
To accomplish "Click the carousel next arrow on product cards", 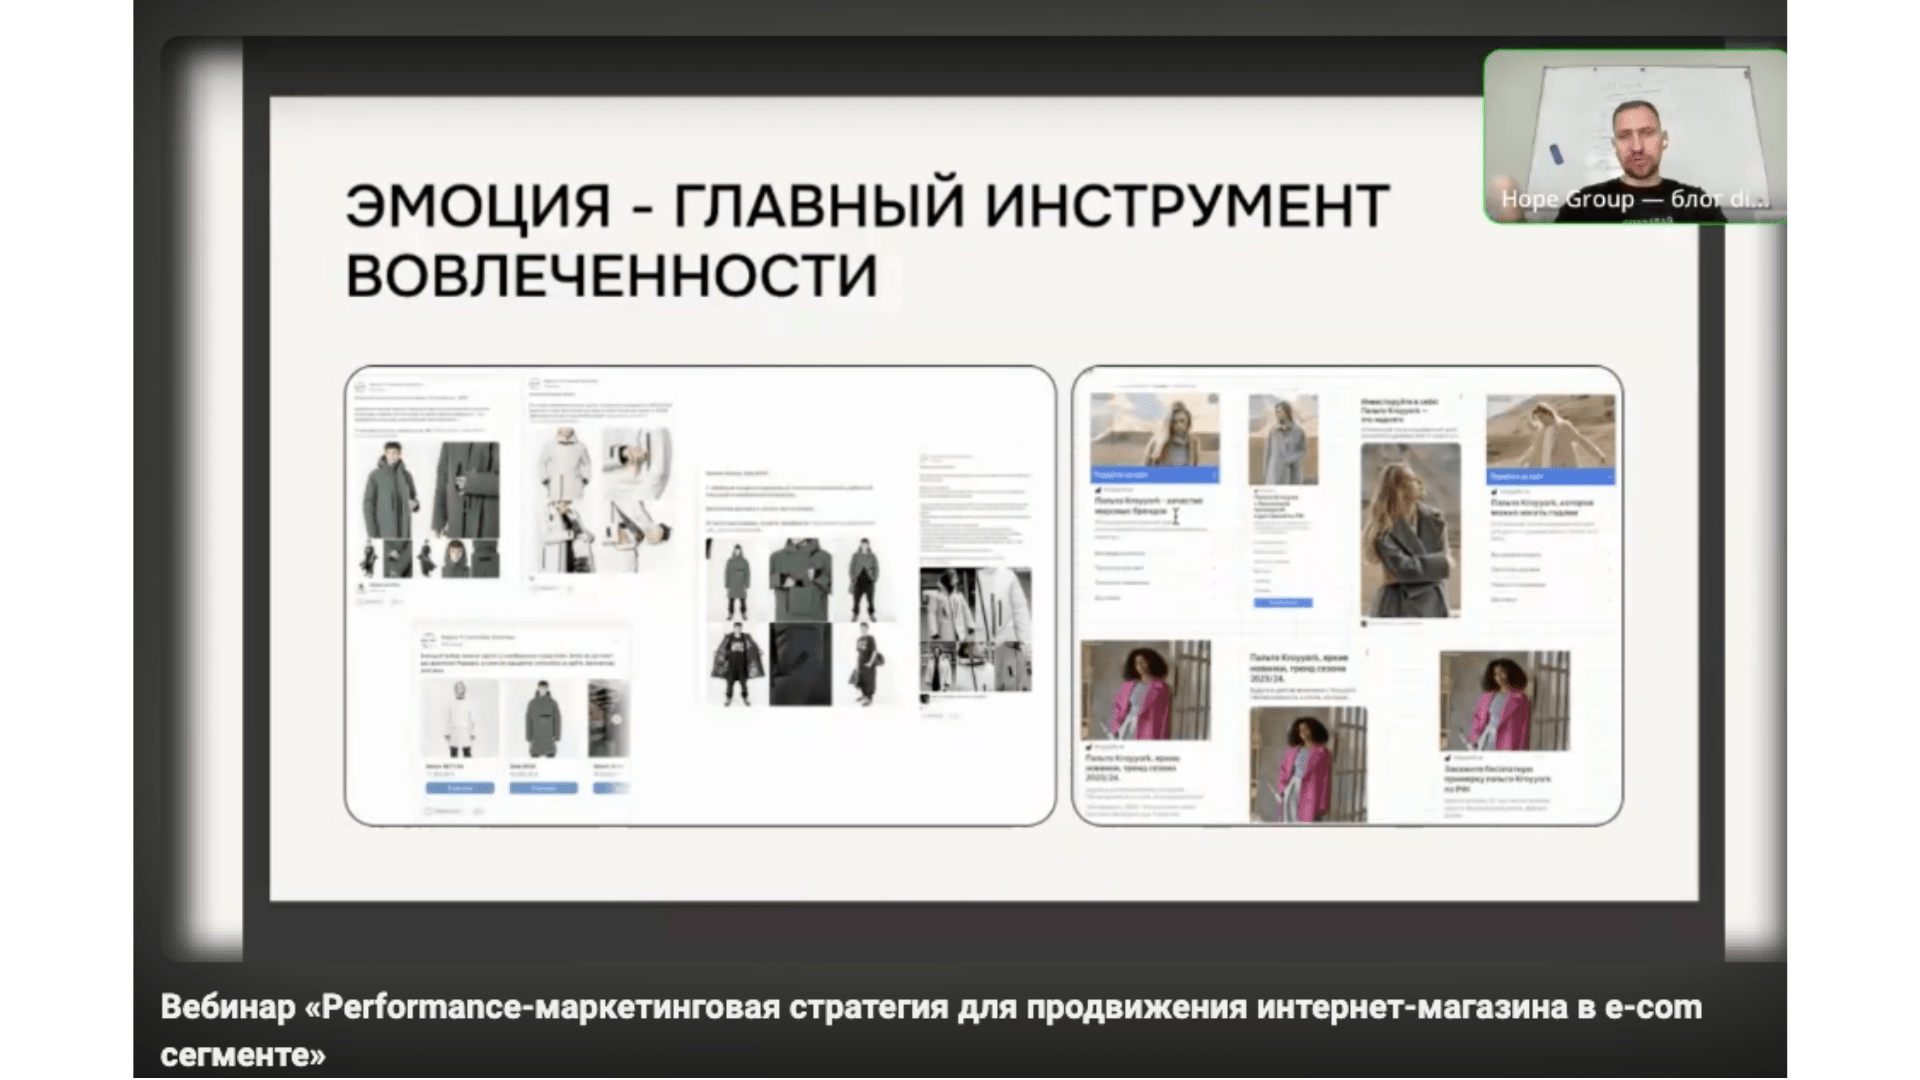I will (x=616, y=719).
